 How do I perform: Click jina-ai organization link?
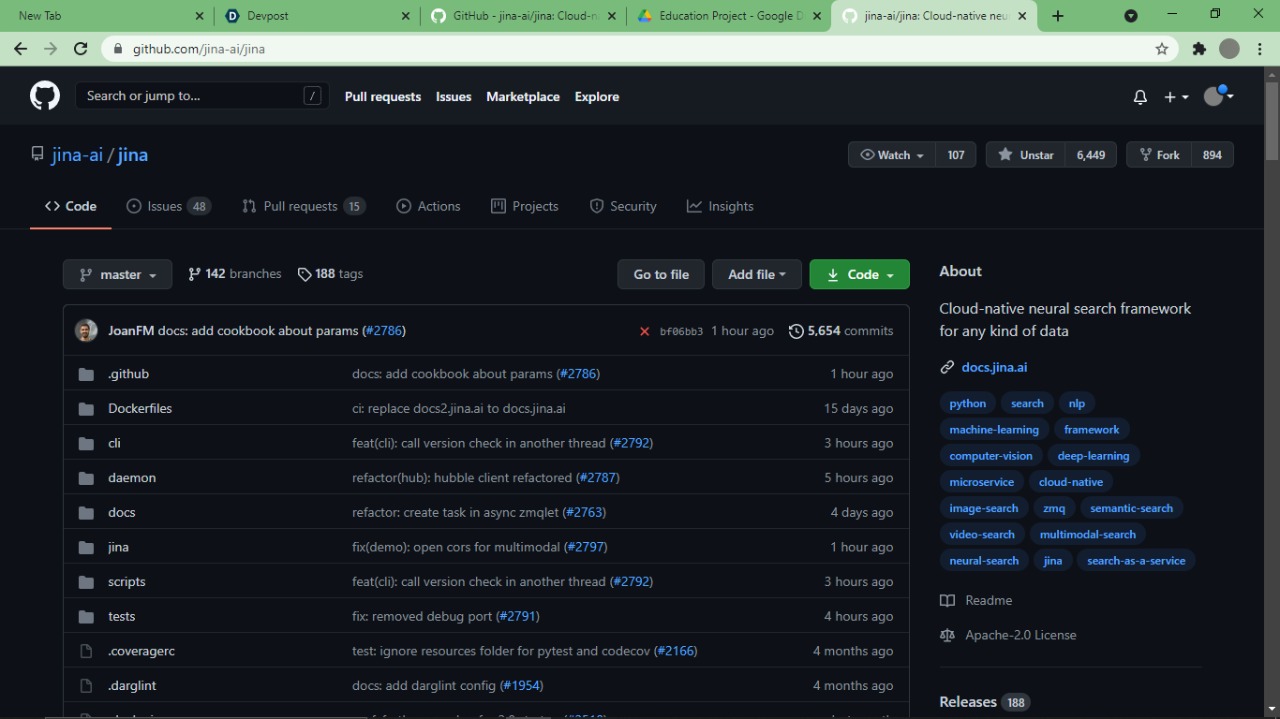tap(77, 155)
